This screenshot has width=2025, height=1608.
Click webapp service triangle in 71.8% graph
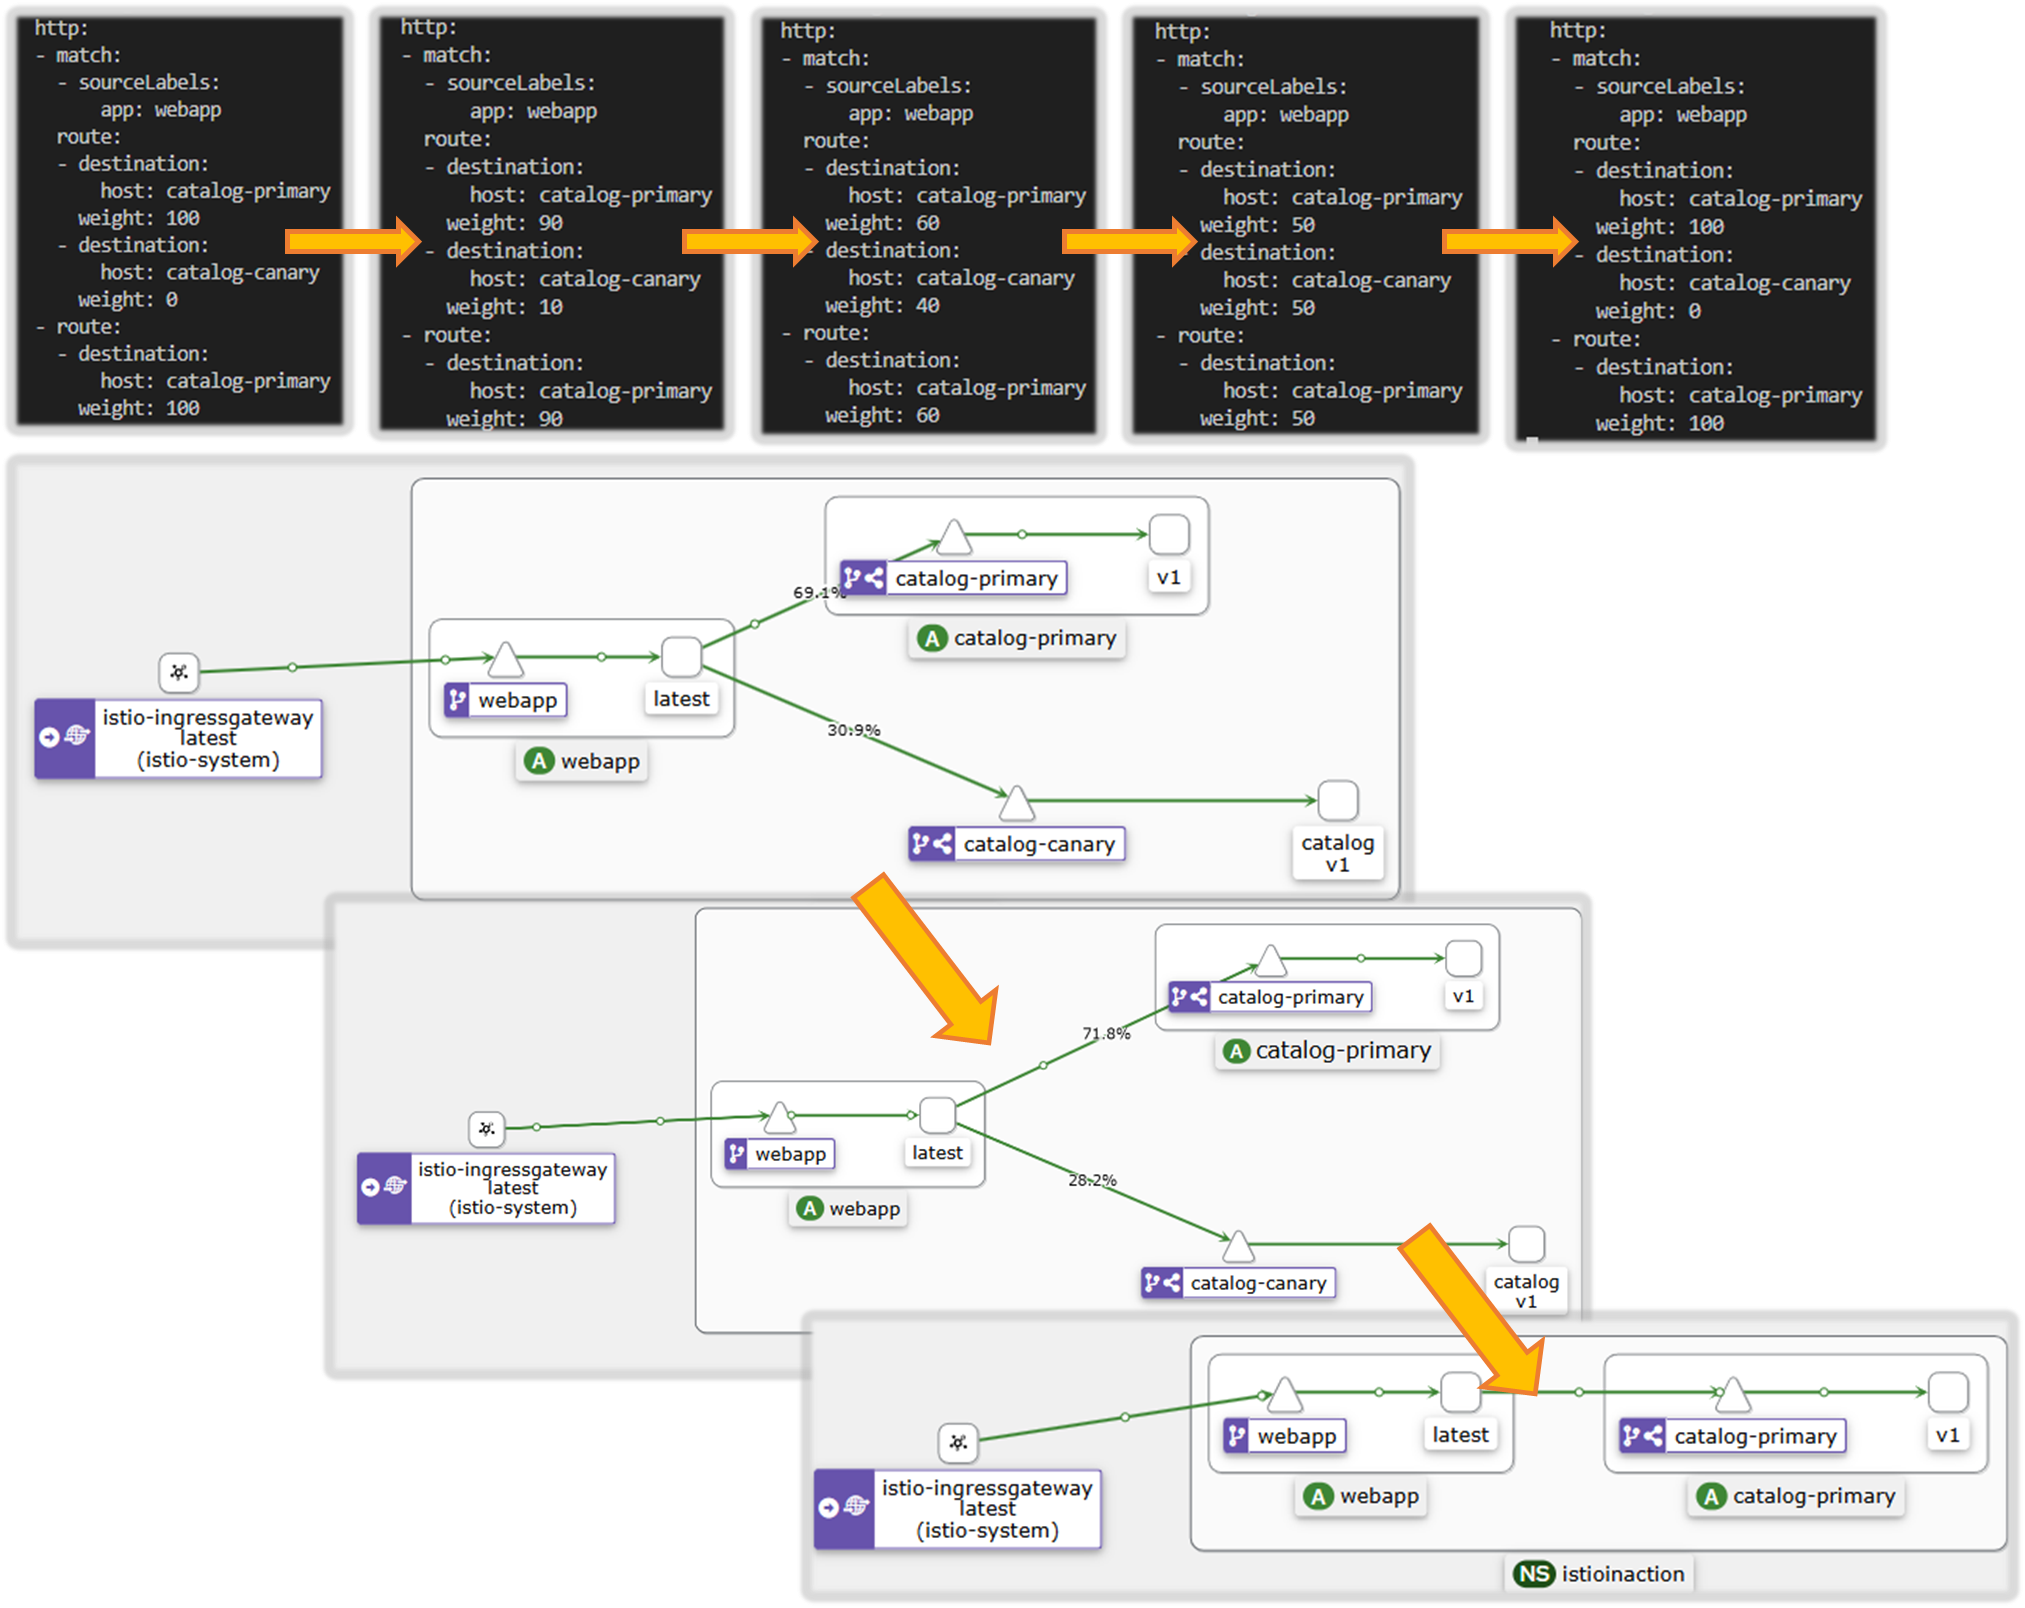[779, 1117]
